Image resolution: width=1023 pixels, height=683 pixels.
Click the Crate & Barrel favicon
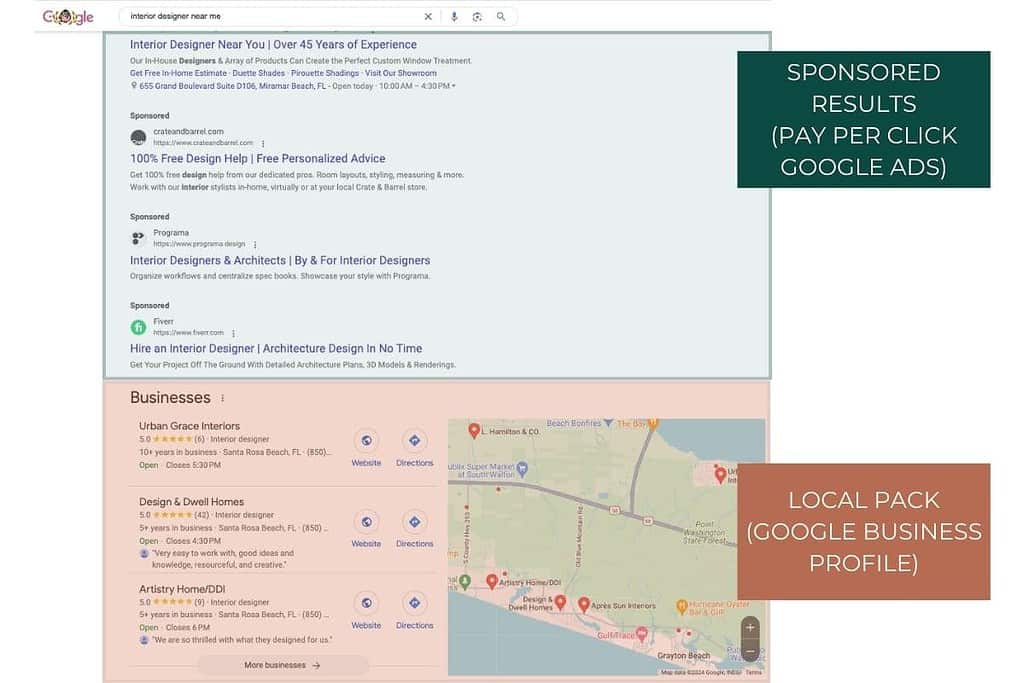[x=138, y=136]
